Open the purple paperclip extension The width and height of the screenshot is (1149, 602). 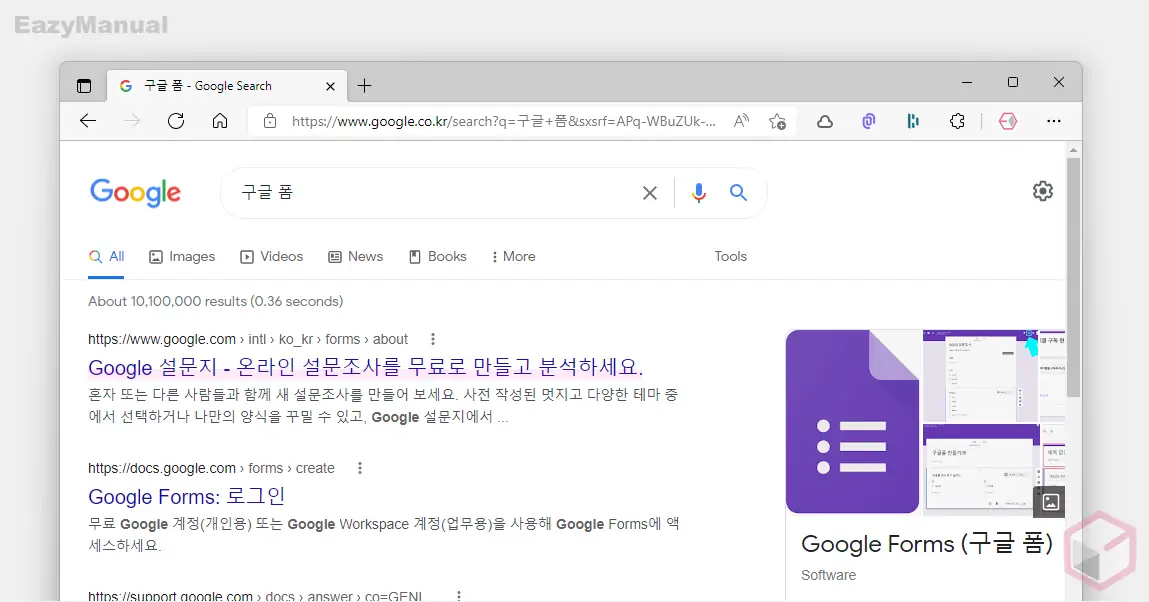click(x=868, y=122)
